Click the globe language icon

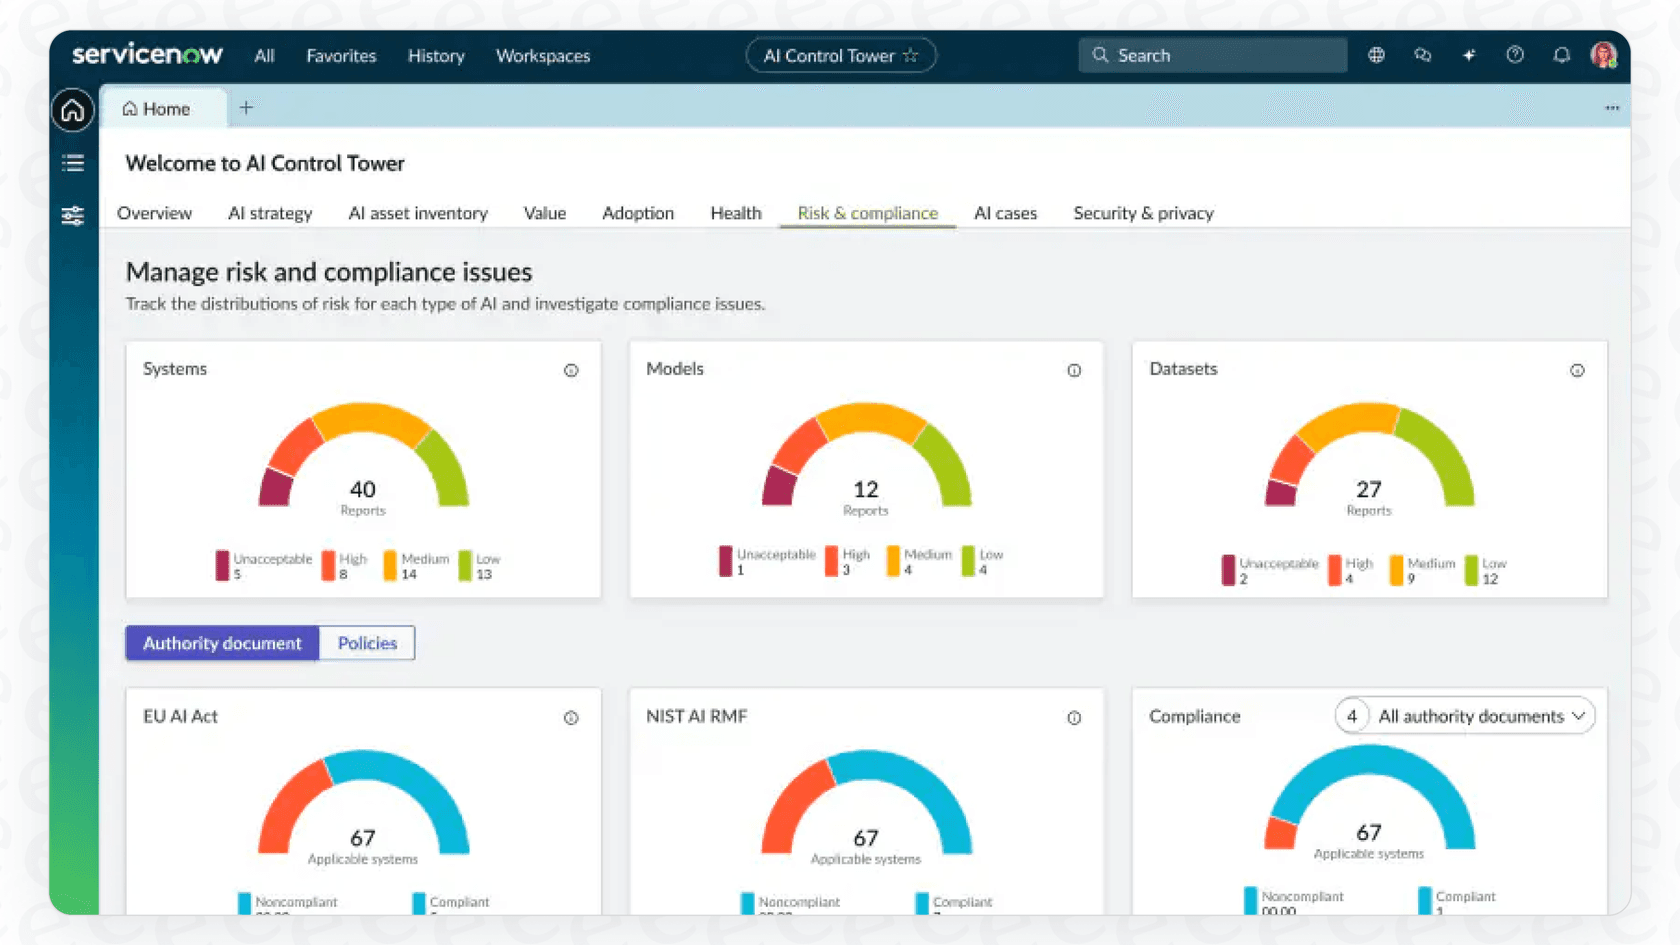coord(1375,55)
